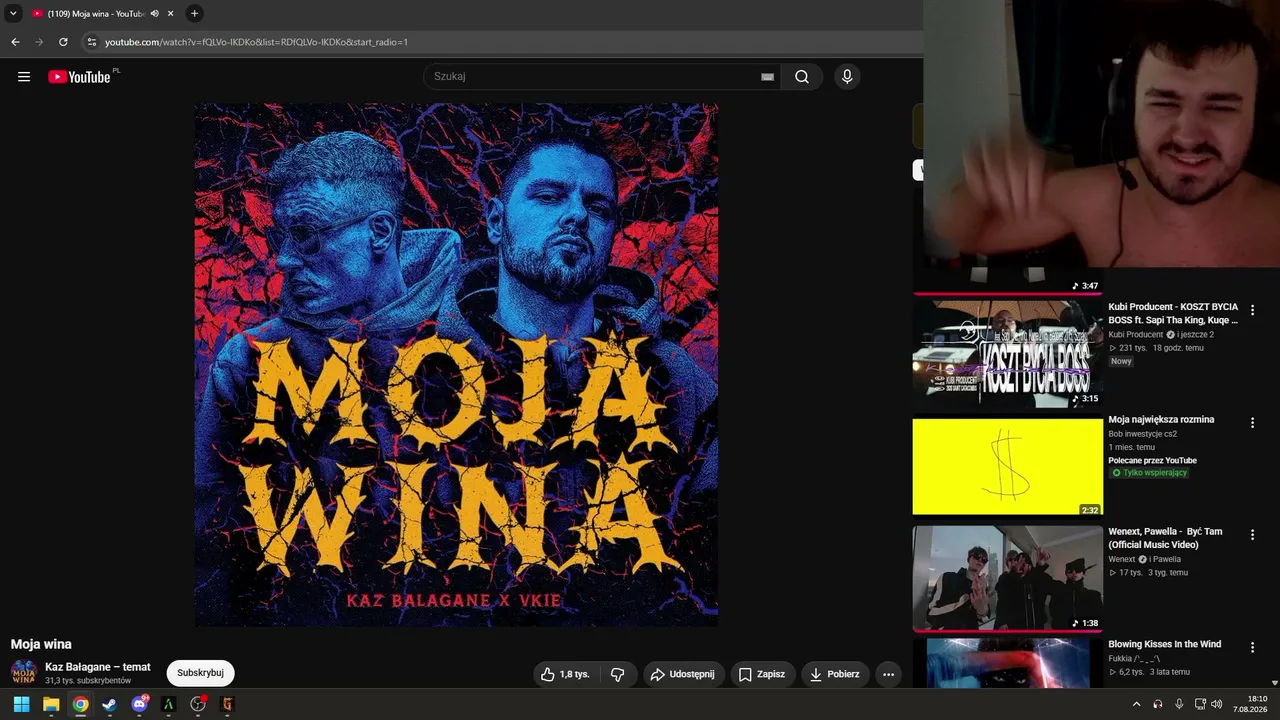Open the green A app on the taskbar
Screen dimensions: 1280x720
[x=168, y=704]
